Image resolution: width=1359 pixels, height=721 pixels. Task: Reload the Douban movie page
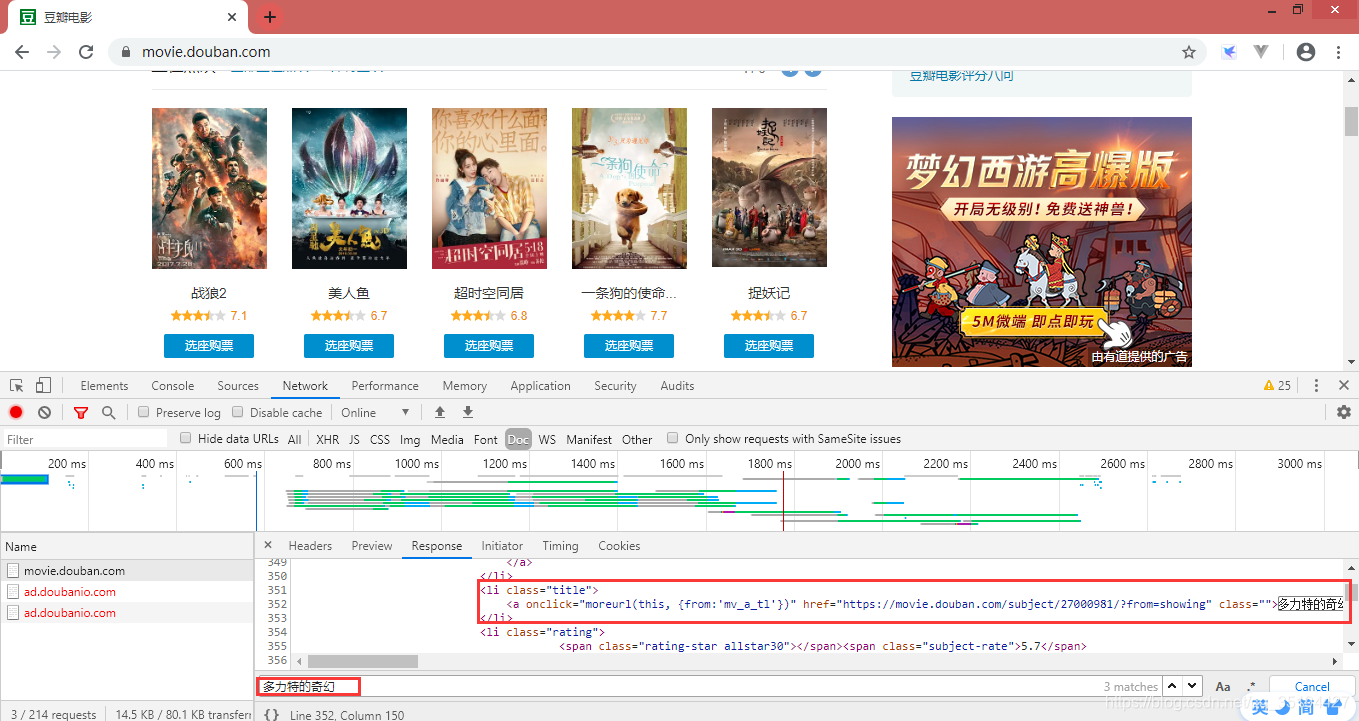[x=86, y=52]
